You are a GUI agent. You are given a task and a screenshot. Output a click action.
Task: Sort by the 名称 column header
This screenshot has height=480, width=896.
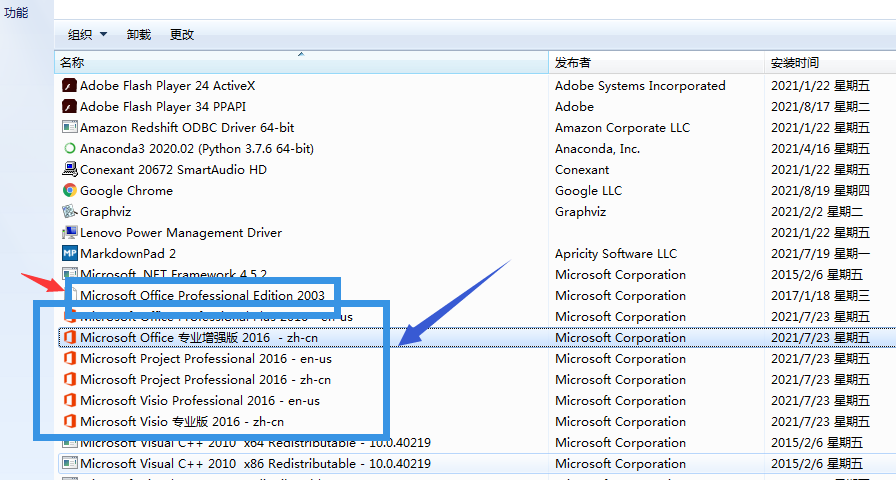coord(302,63)
